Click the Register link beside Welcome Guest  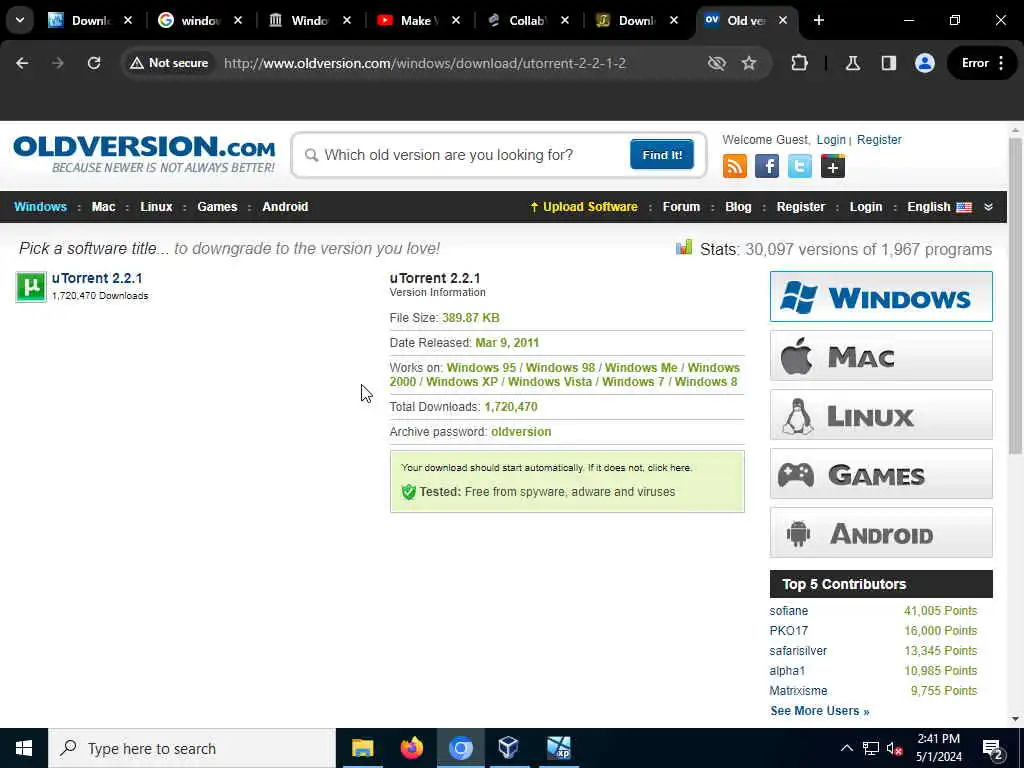[879, 140]
